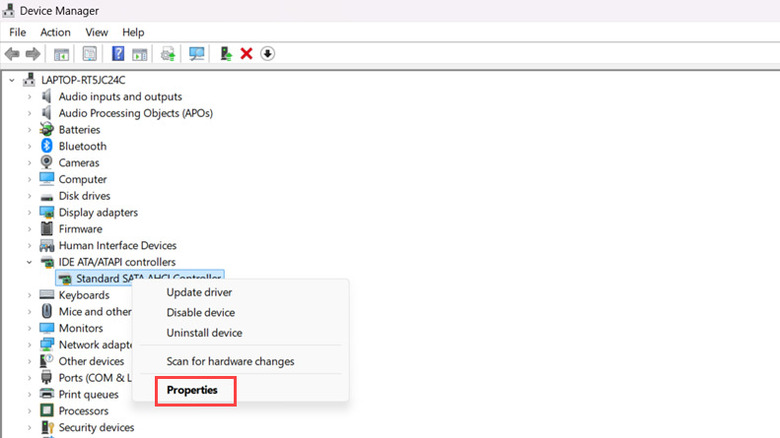The image size is (780, 438).
Task: Click the Keyboards category icon
Action: (x=47, y=295)
